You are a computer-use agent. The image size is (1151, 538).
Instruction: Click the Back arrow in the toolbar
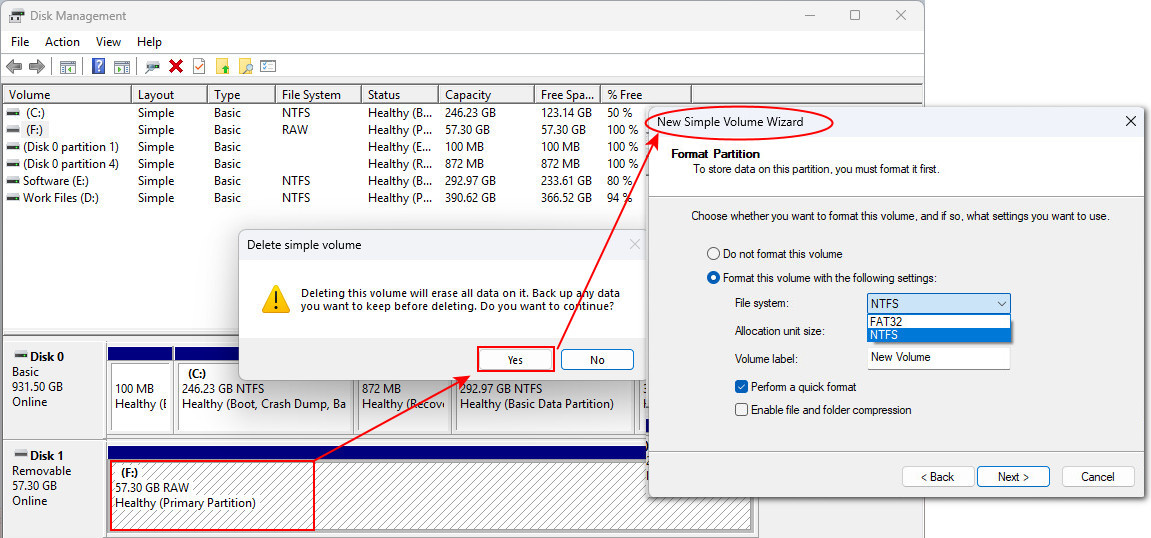click(x=14, y=67)
